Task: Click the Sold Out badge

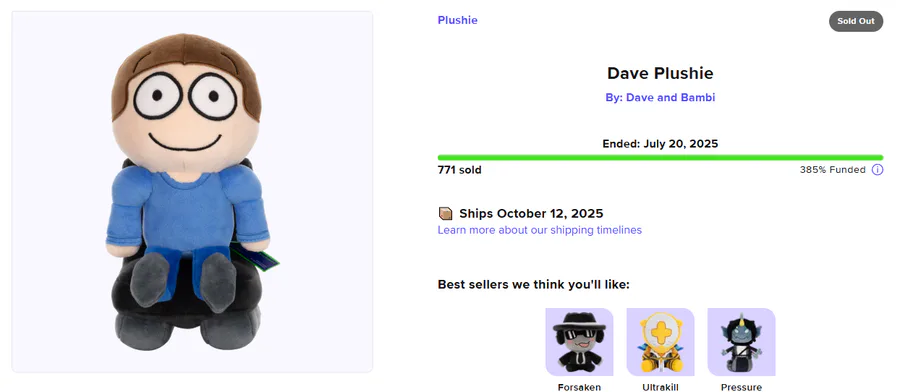Action: pyautogui.click(x=856, y=21)
